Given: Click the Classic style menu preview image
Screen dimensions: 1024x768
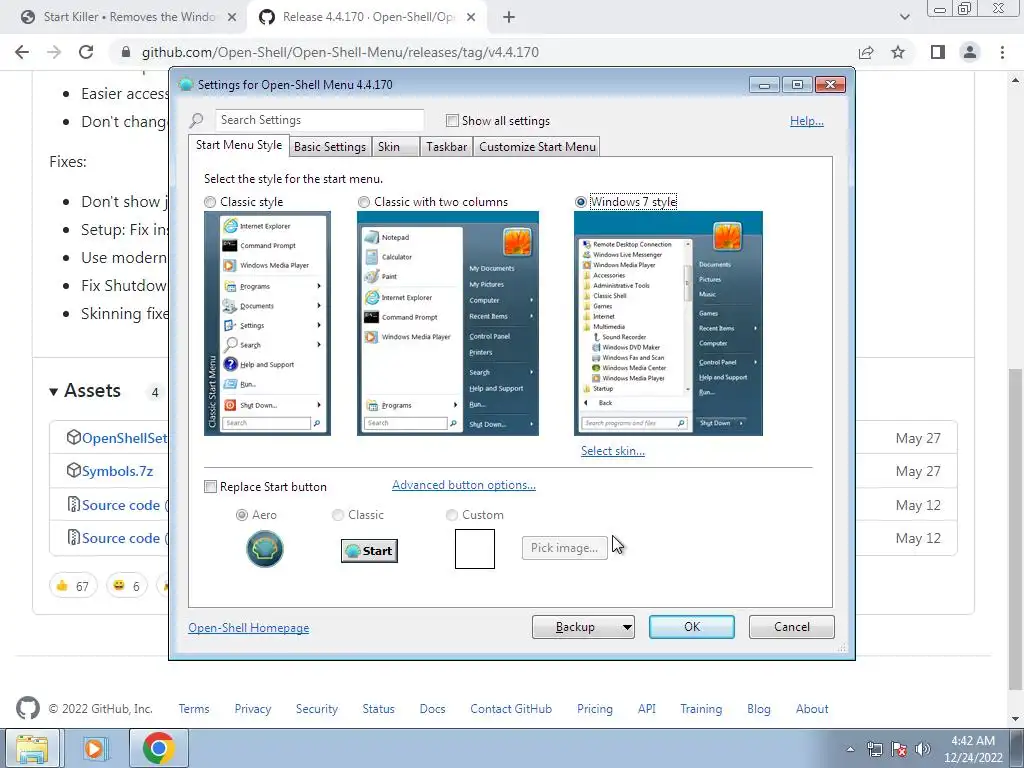Looking at the screenshot, I should (x=267, y=323).
